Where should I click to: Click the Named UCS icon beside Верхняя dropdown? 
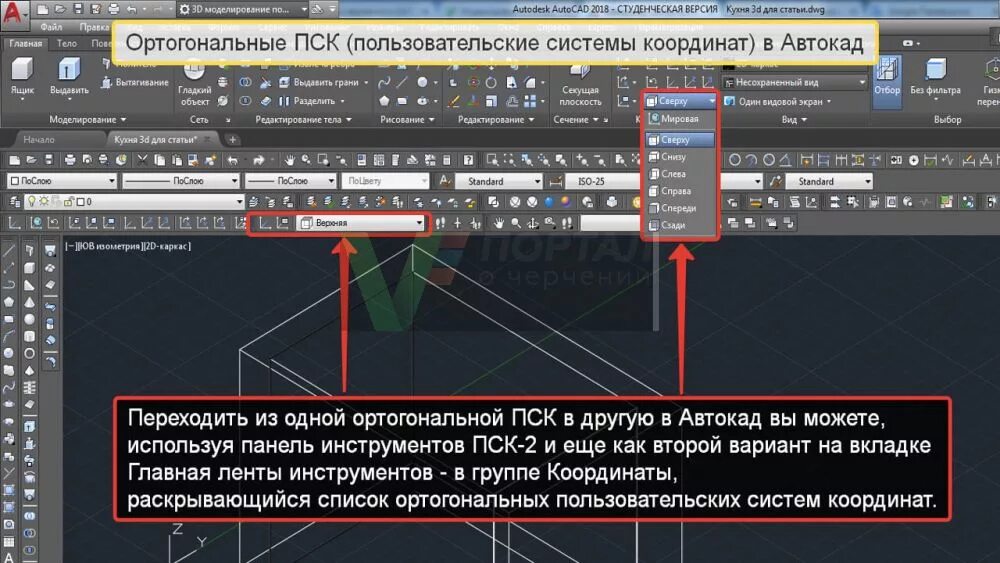click(x=283, y=223)
